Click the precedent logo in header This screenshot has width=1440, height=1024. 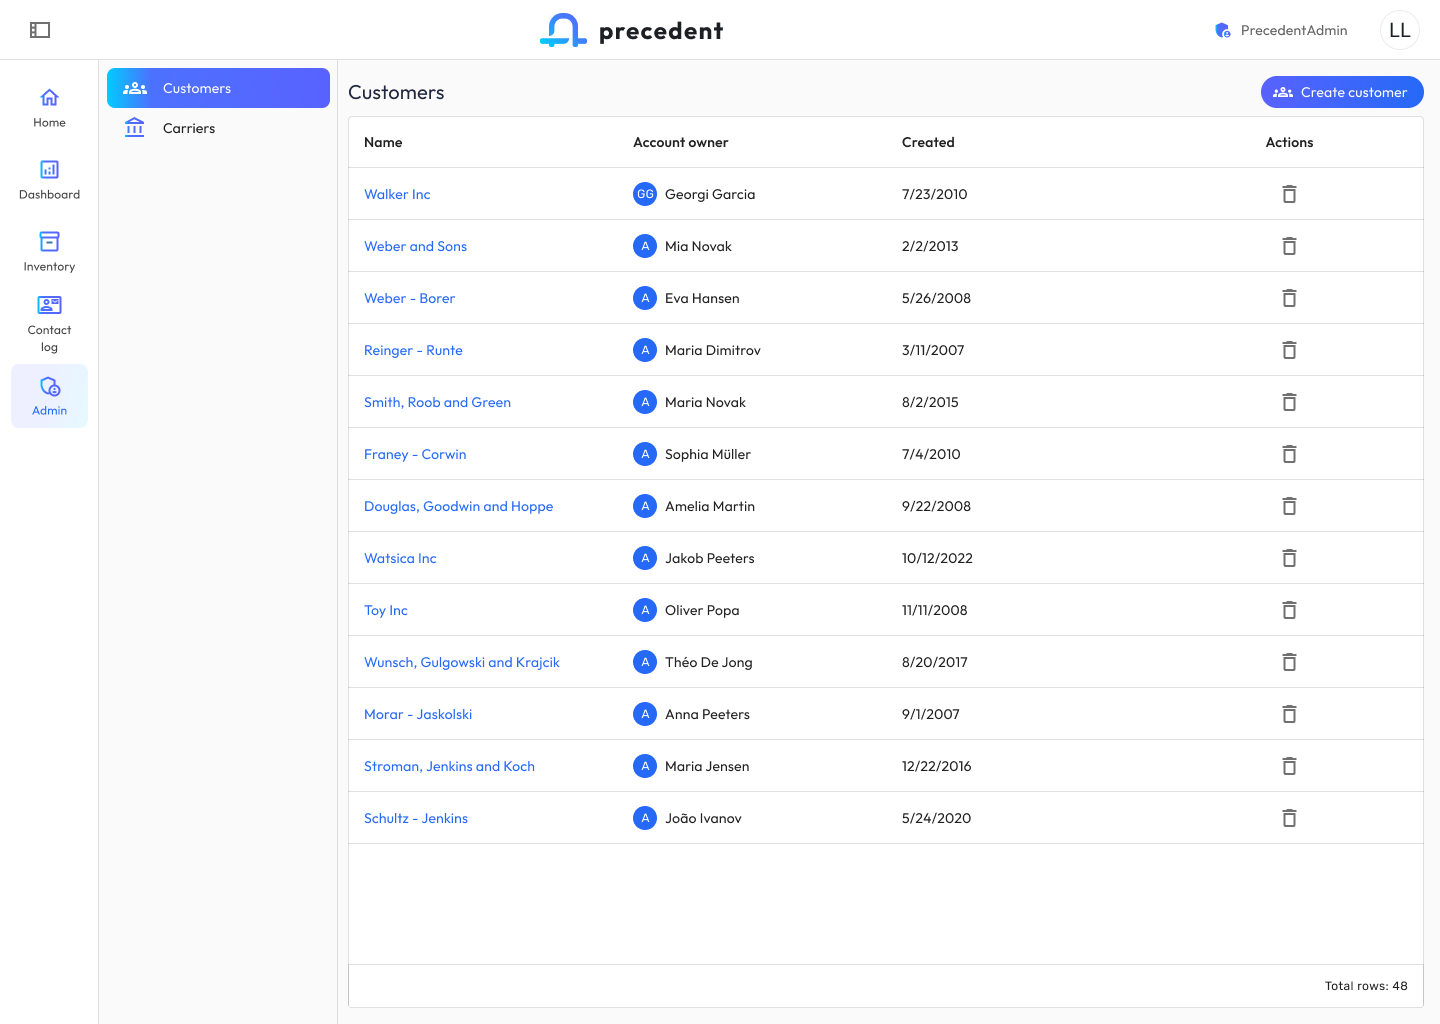click(631, 30)
